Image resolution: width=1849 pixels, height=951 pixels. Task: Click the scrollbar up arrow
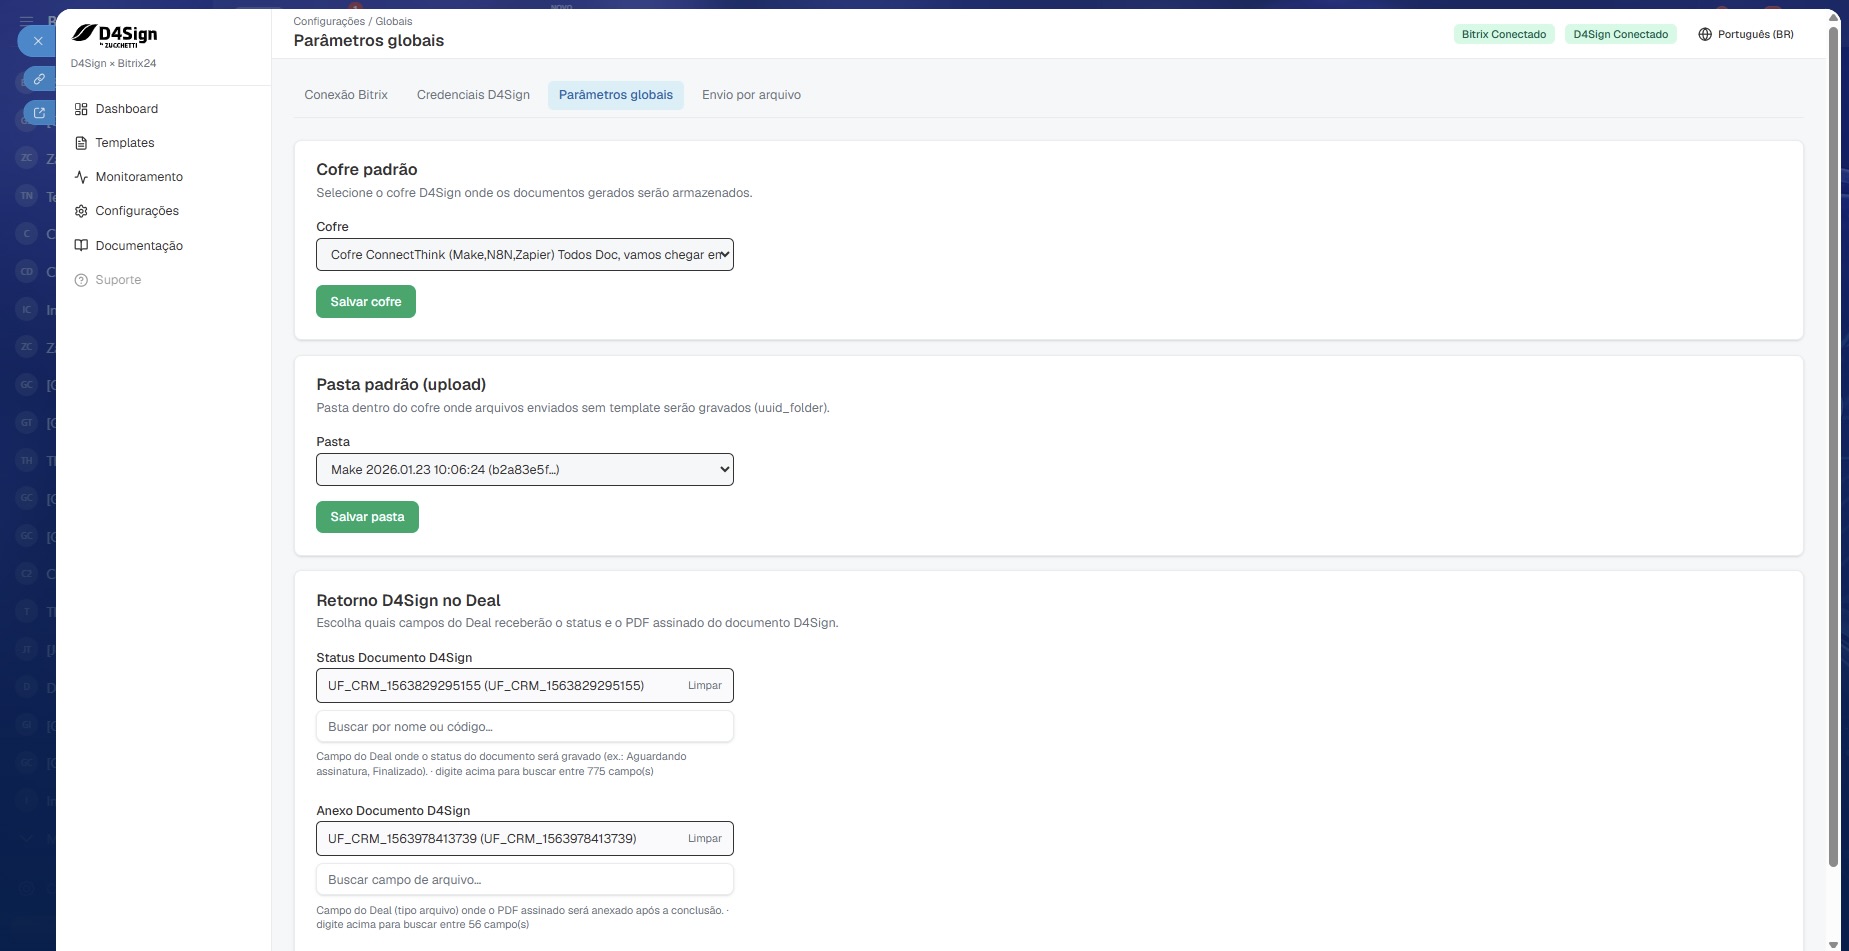pos(1833,17)
